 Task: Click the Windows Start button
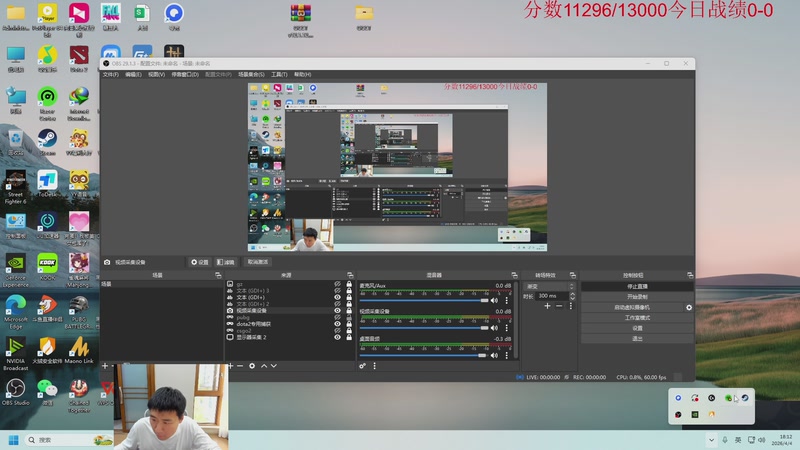point(14,440)
